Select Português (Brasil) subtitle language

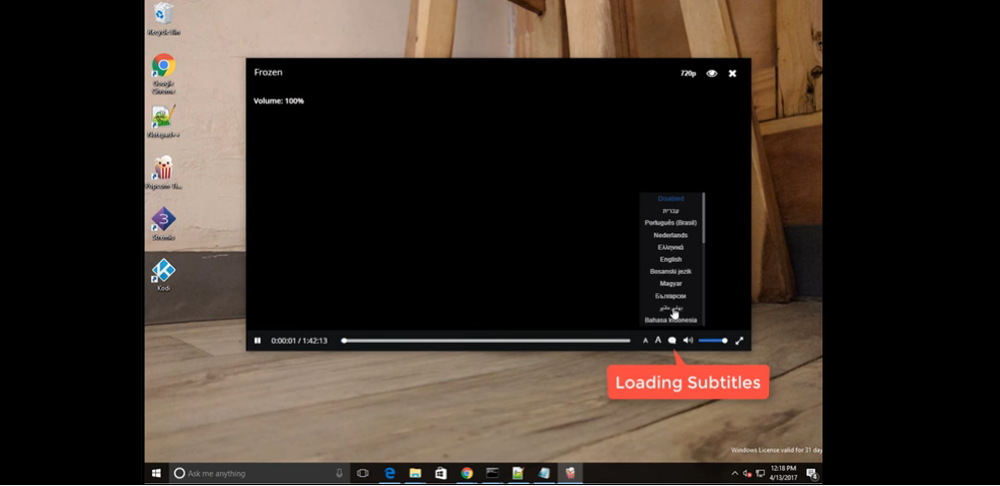pos(670,223)
